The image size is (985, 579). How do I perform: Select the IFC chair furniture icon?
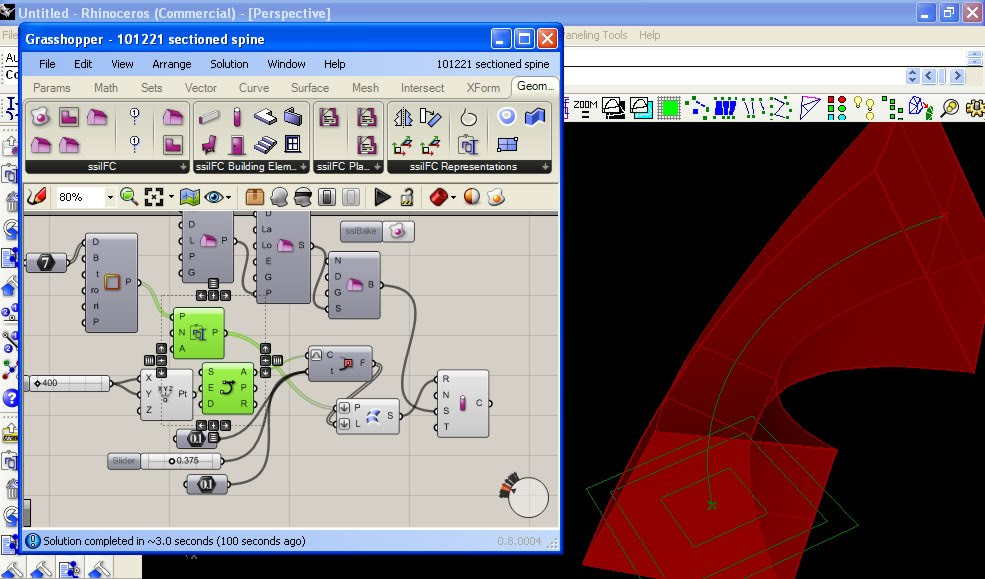pos(209,144)
